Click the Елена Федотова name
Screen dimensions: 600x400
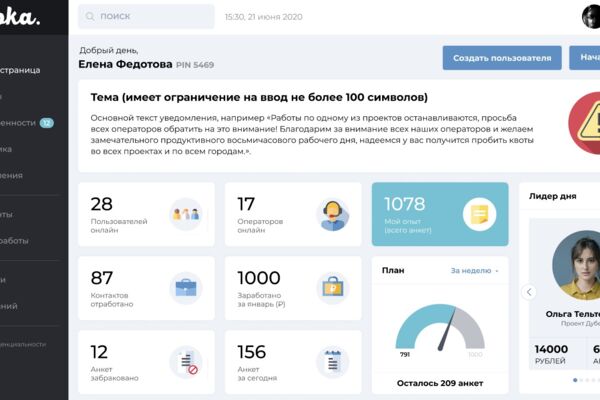click(125, 64)
